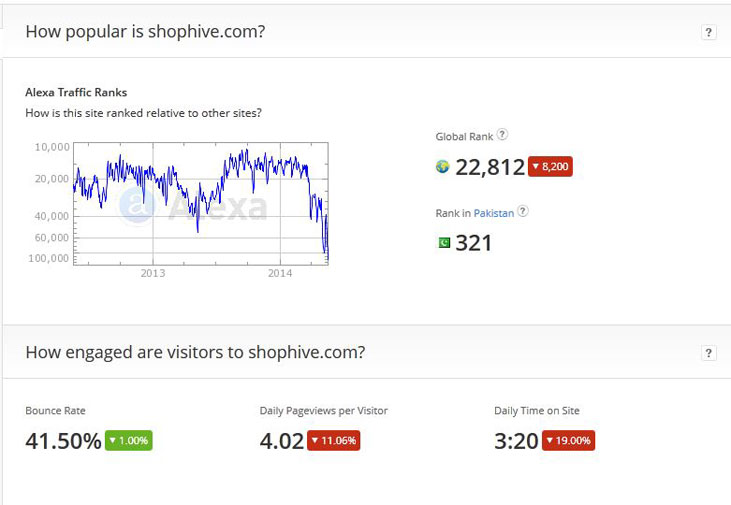This screenshot has height=505, width=731.
Task: Click the help icon in the 'How engaged' header
Action: (708, 353)
